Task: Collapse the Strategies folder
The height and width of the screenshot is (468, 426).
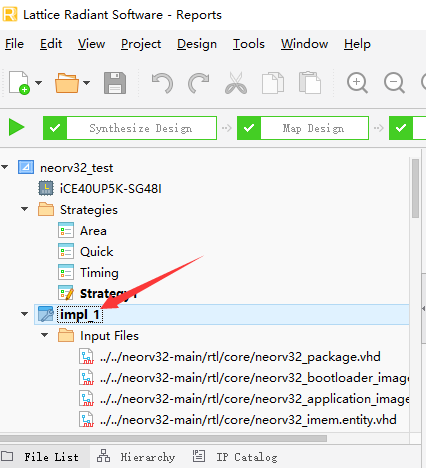Action: coord(25,209)
